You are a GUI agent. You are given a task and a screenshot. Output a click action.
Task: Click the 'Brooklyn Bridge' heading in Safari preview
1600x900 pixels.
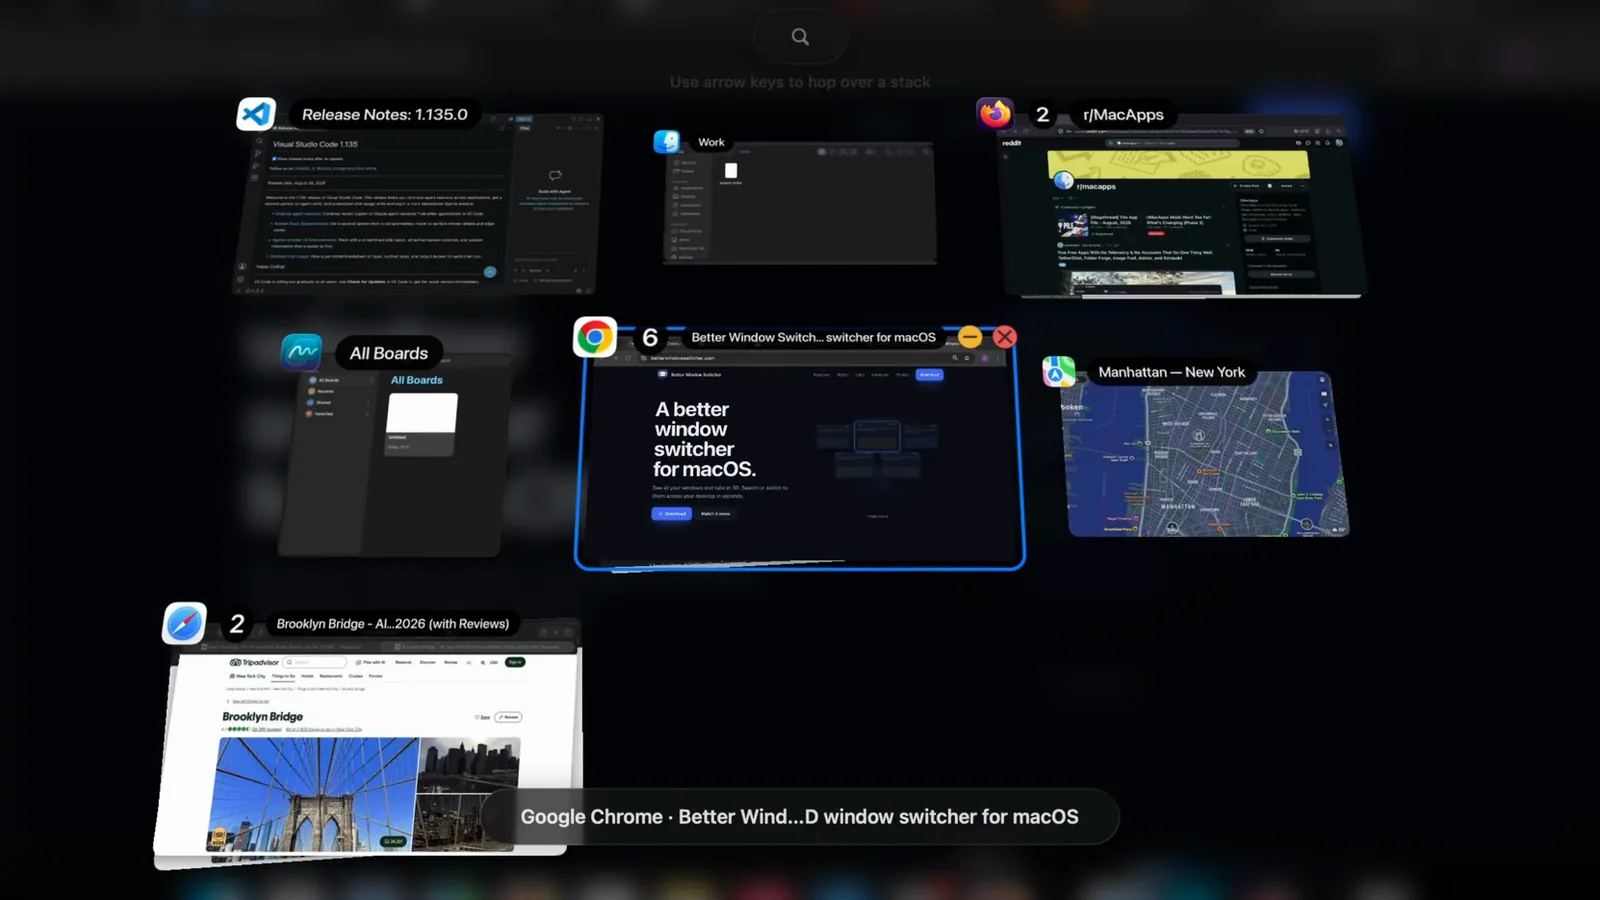coord(262,716)
